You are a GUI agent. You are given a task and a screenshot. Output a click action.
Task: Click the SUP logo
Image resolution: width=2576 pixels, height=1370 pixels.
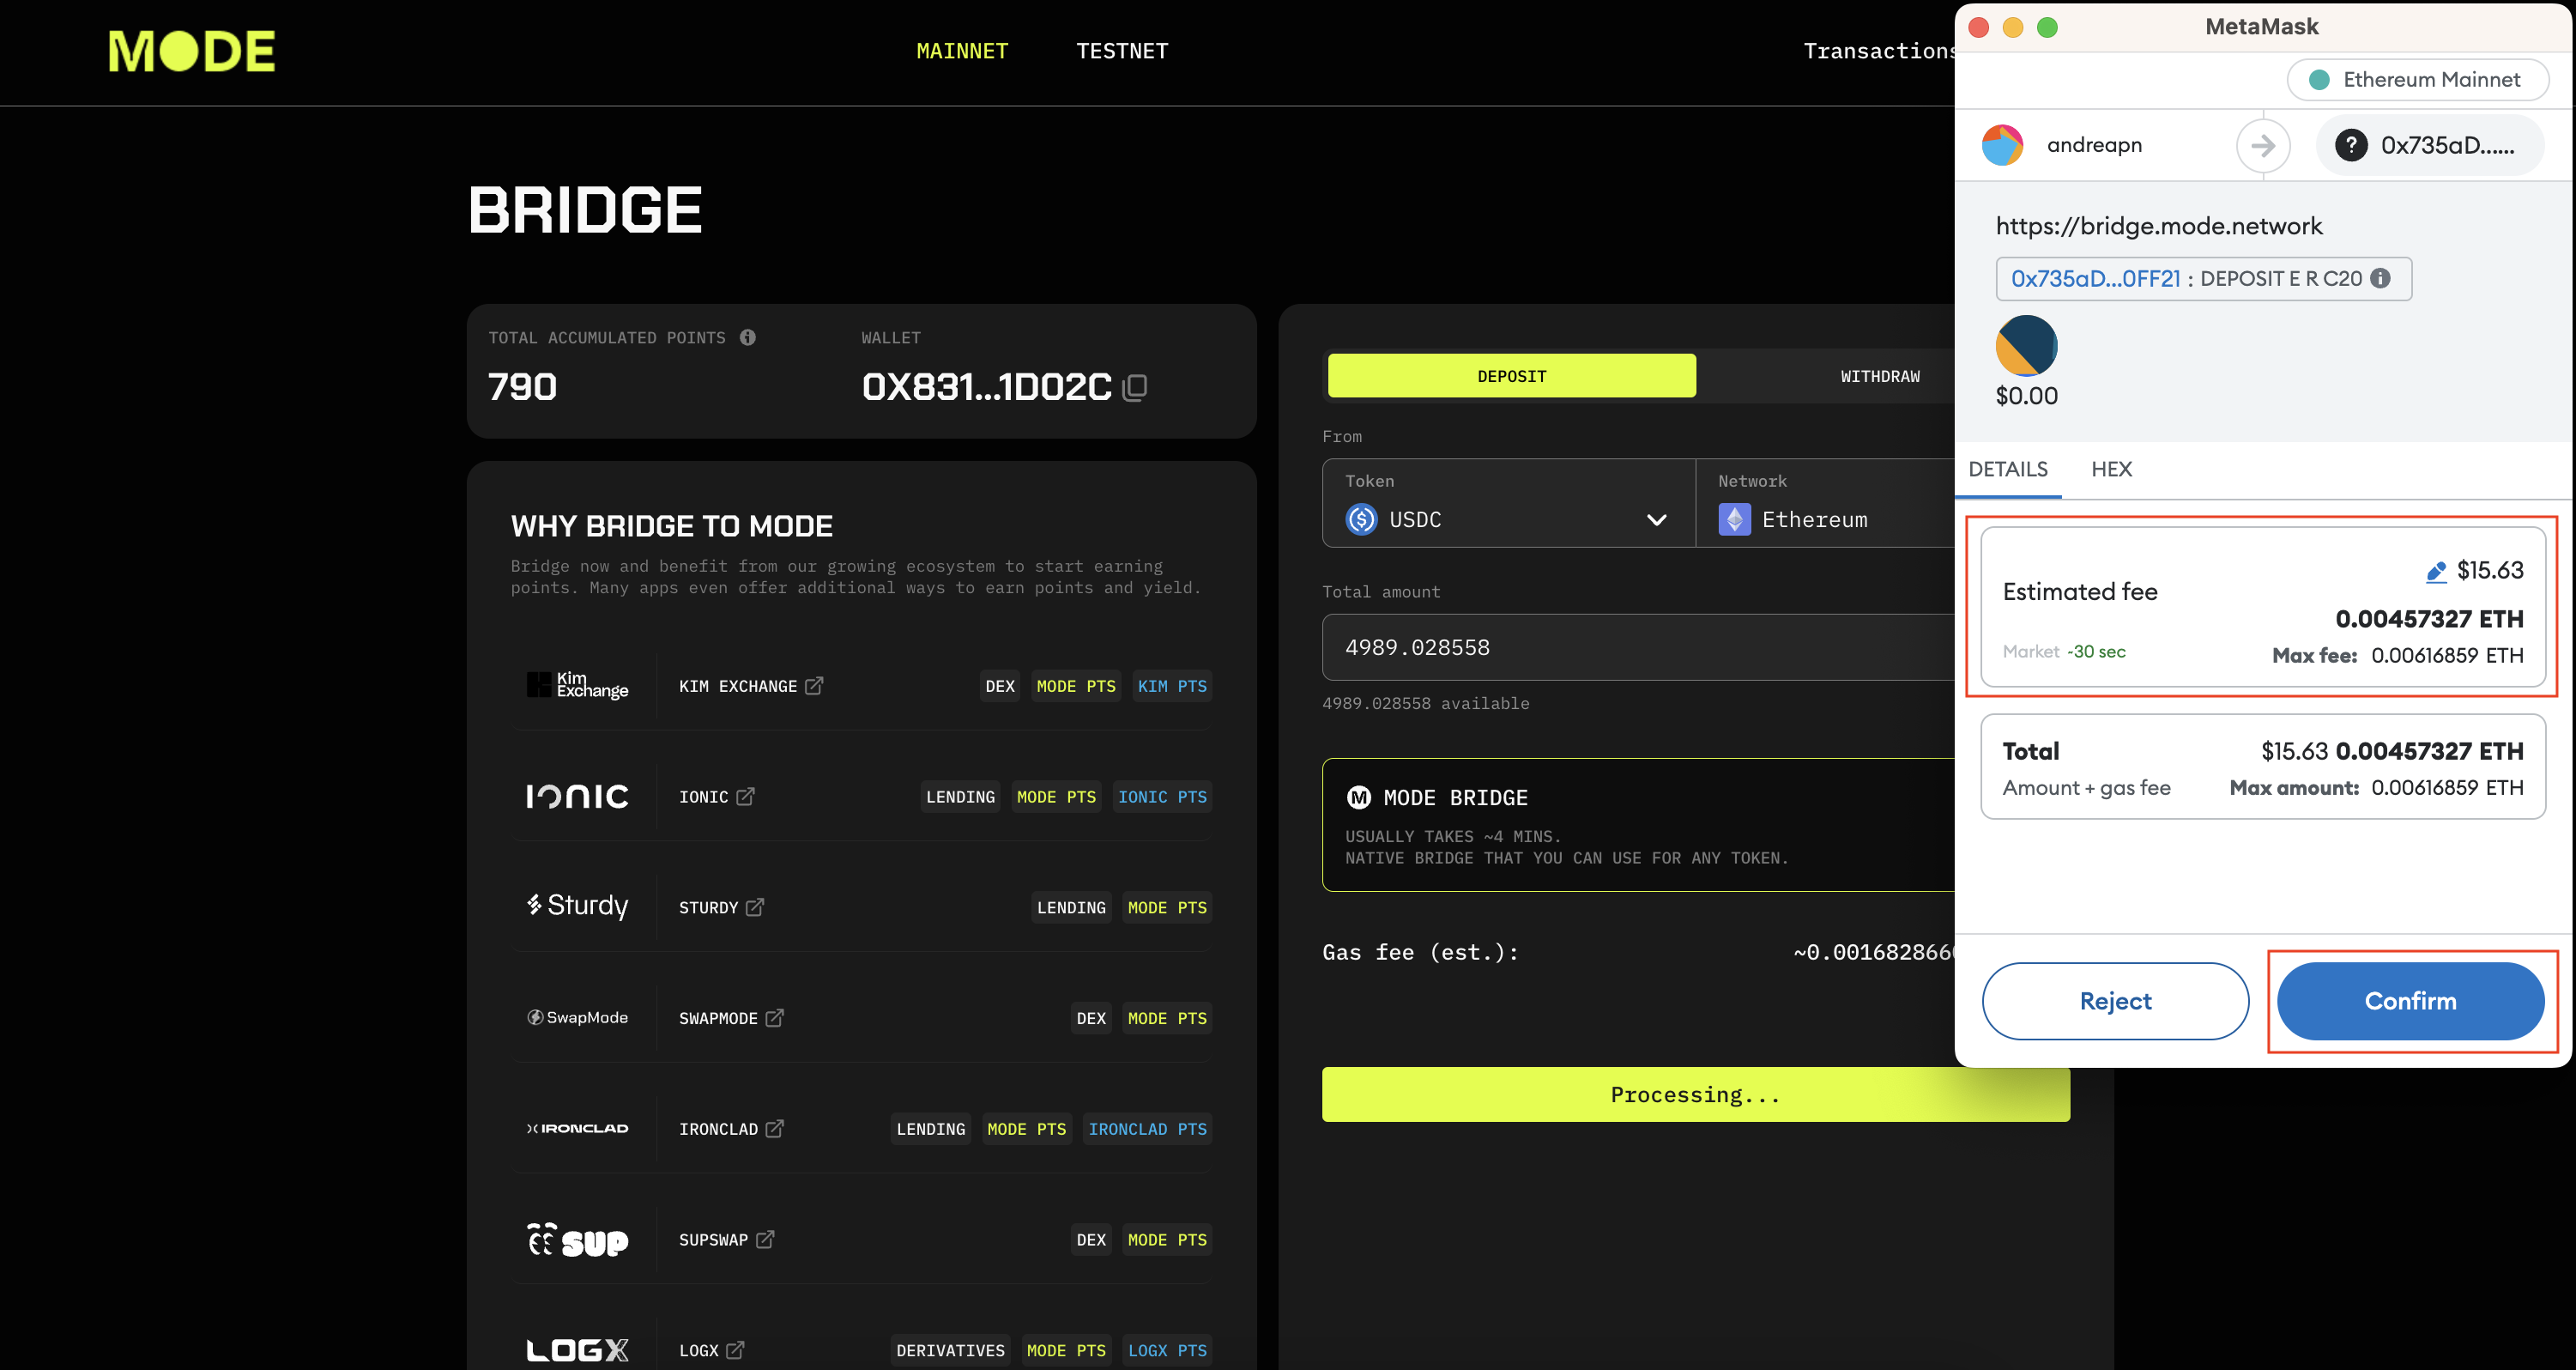[x=578, y=1240]
